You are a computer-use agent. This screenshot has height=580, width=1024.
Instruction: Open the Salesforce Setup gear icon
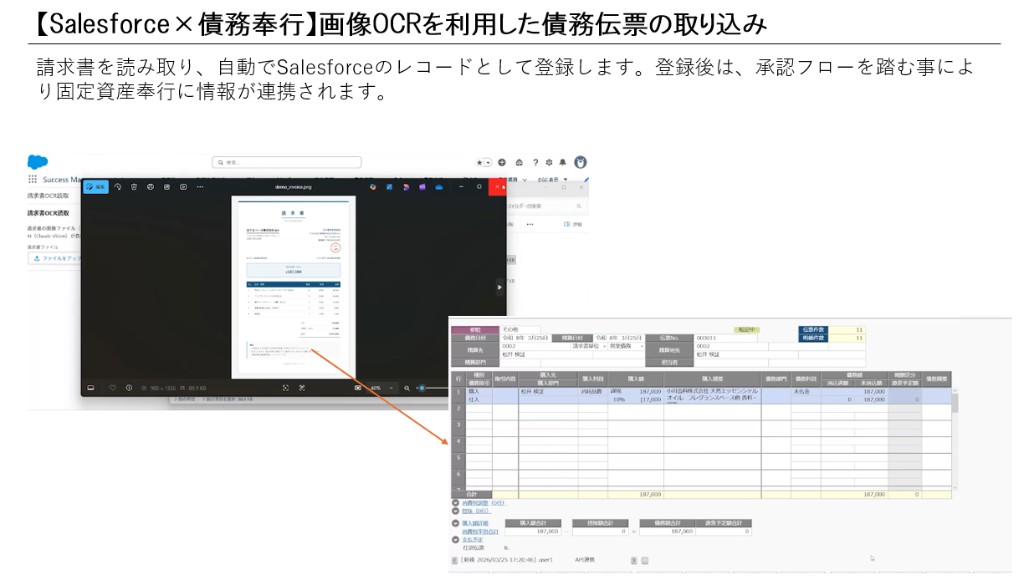click(x=548, y=160)
